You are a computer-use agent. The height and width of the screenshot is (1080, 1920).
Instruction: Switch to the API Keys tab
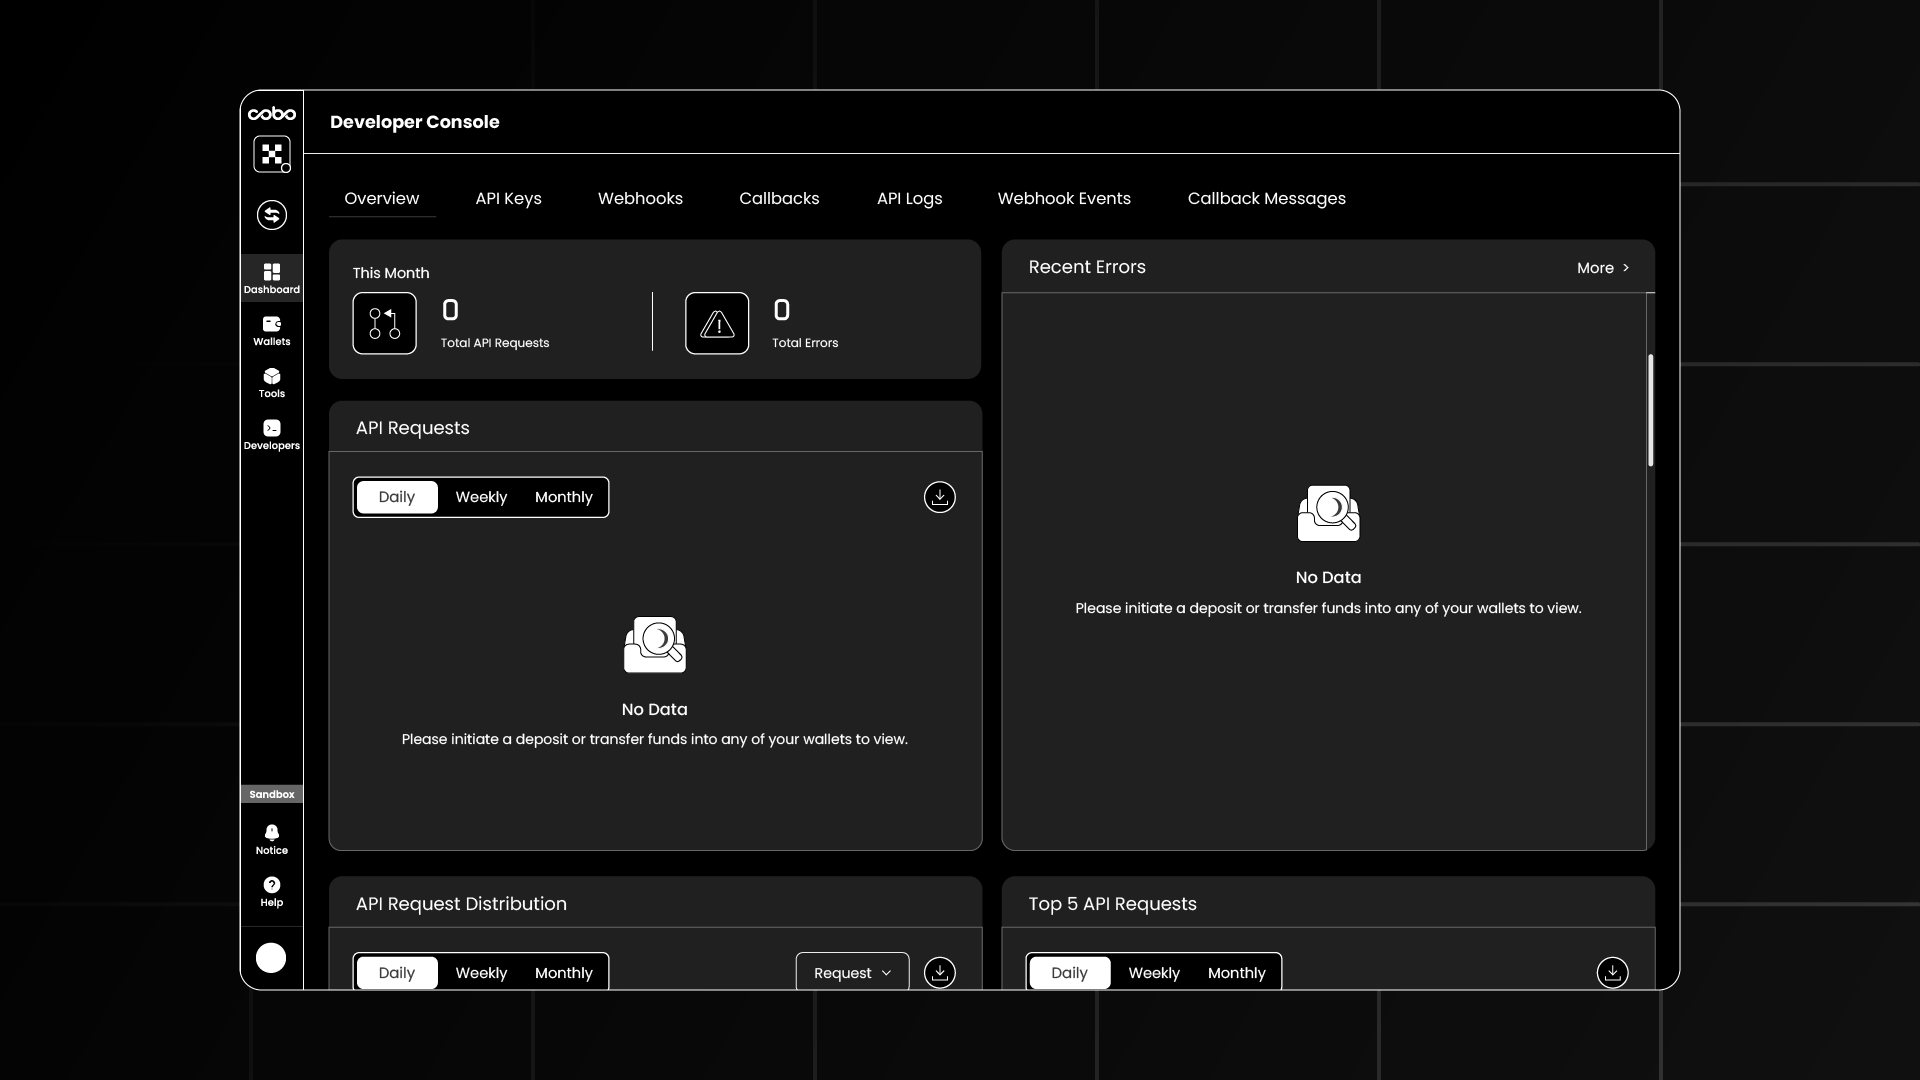click(508, 198)
